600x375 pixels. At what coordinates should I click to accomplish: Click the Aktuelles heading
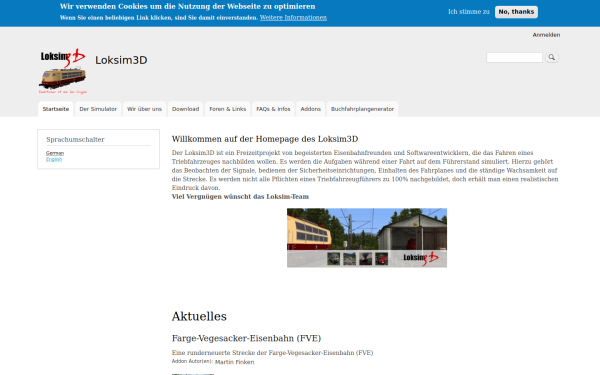point(199,316)
